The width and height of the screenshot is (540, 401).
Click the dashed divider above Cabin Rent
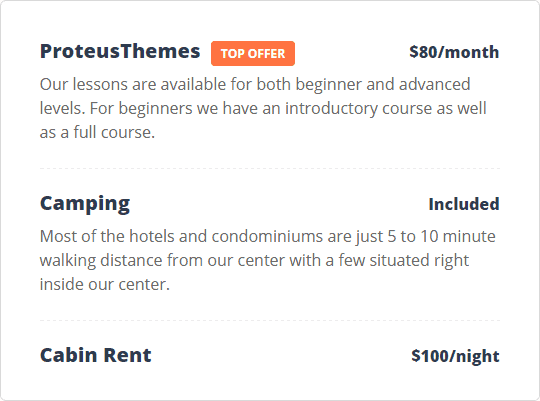tap(270, 320)
